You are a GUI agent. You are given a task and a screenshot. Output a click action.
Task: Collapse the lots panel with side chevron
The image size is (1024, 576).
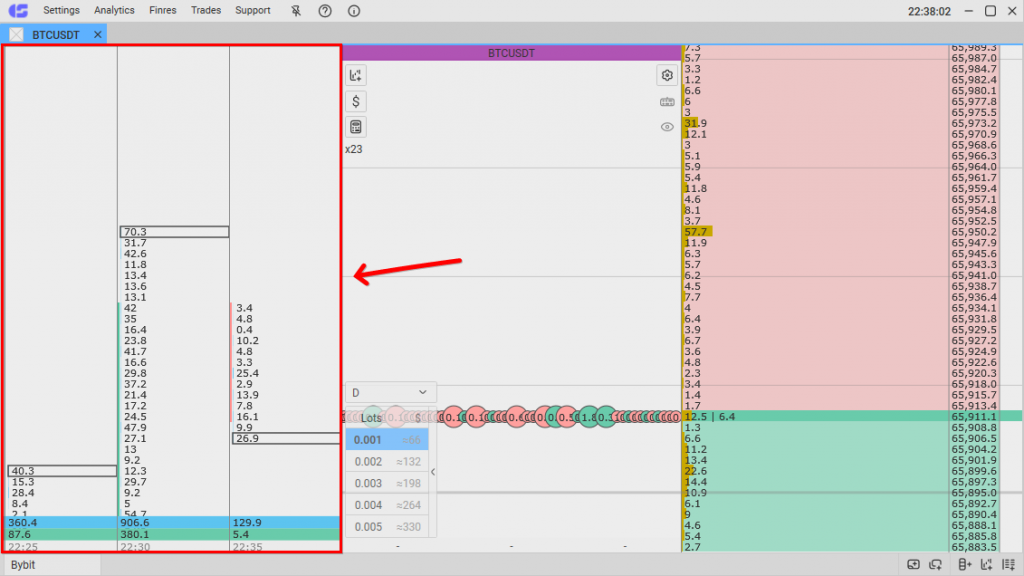coord(432,472)
